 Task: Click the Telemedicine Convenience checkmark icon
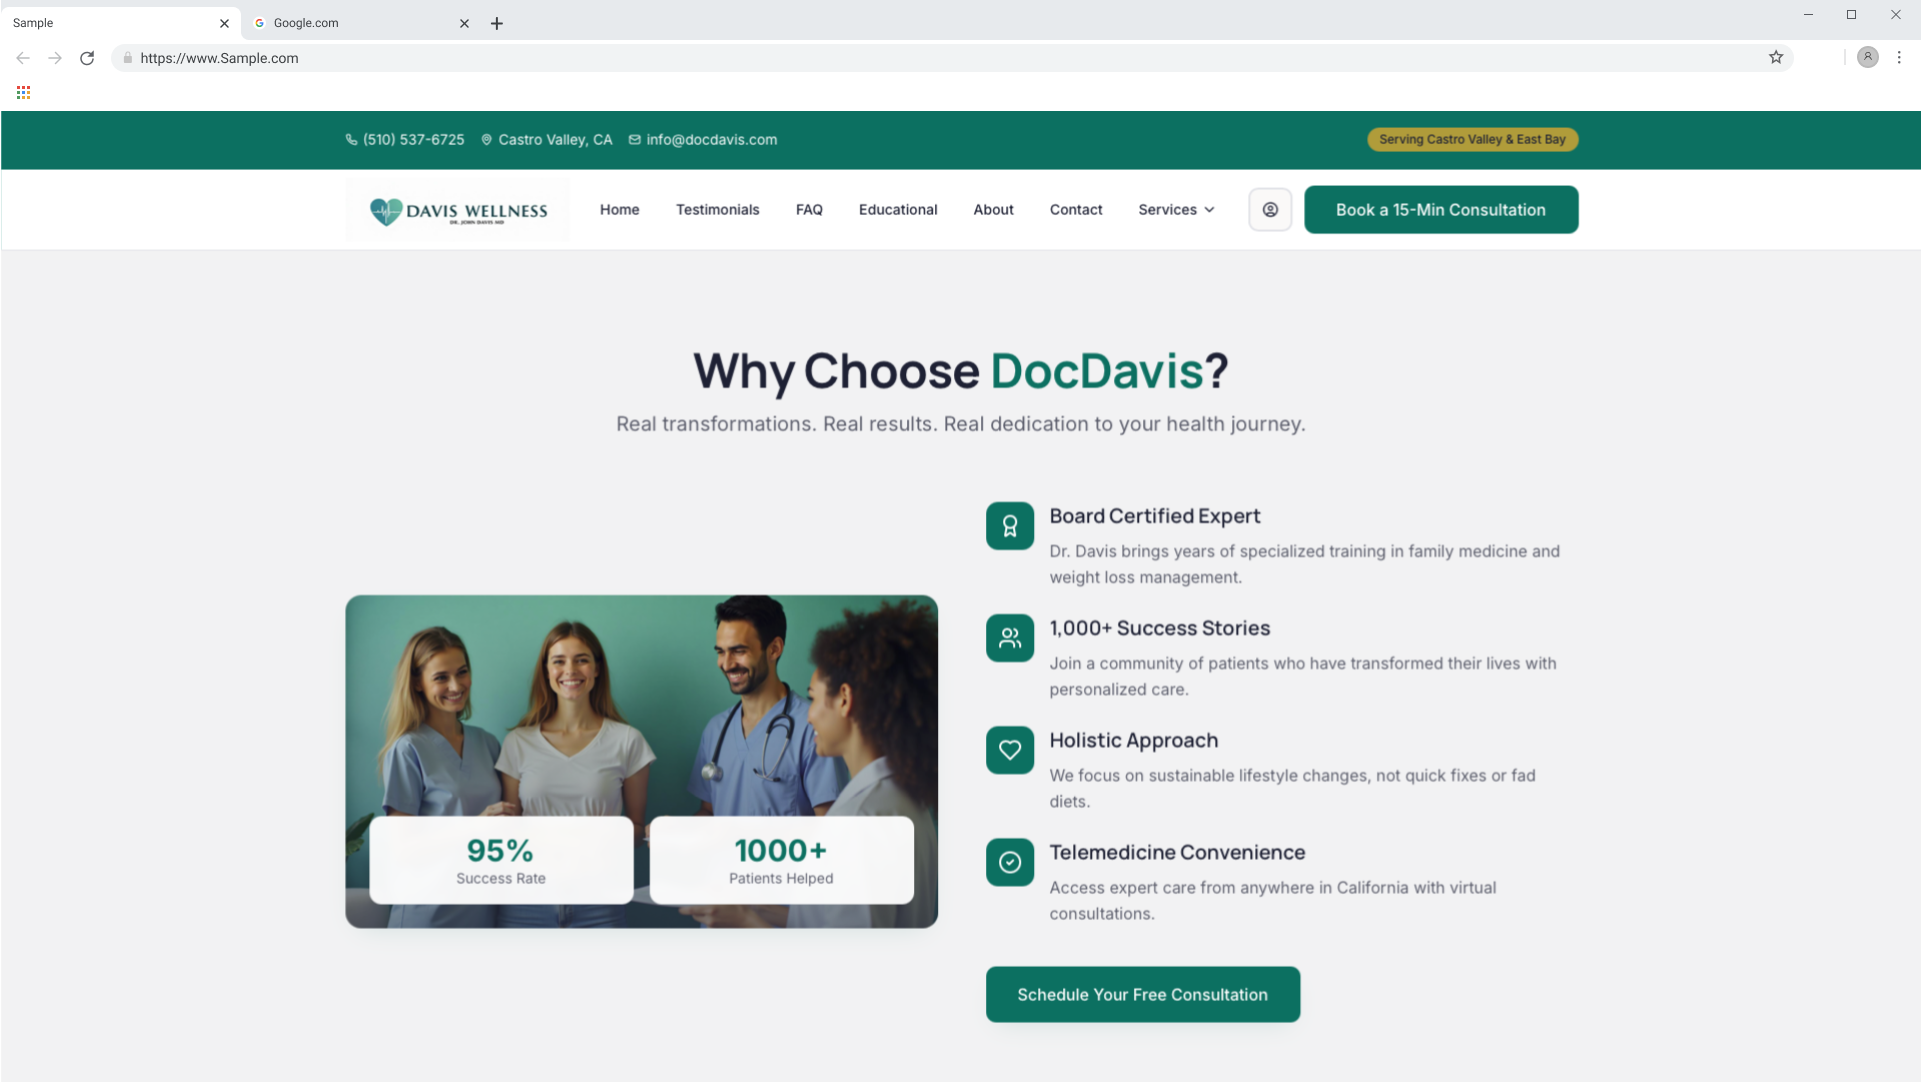pos(1010,862)
